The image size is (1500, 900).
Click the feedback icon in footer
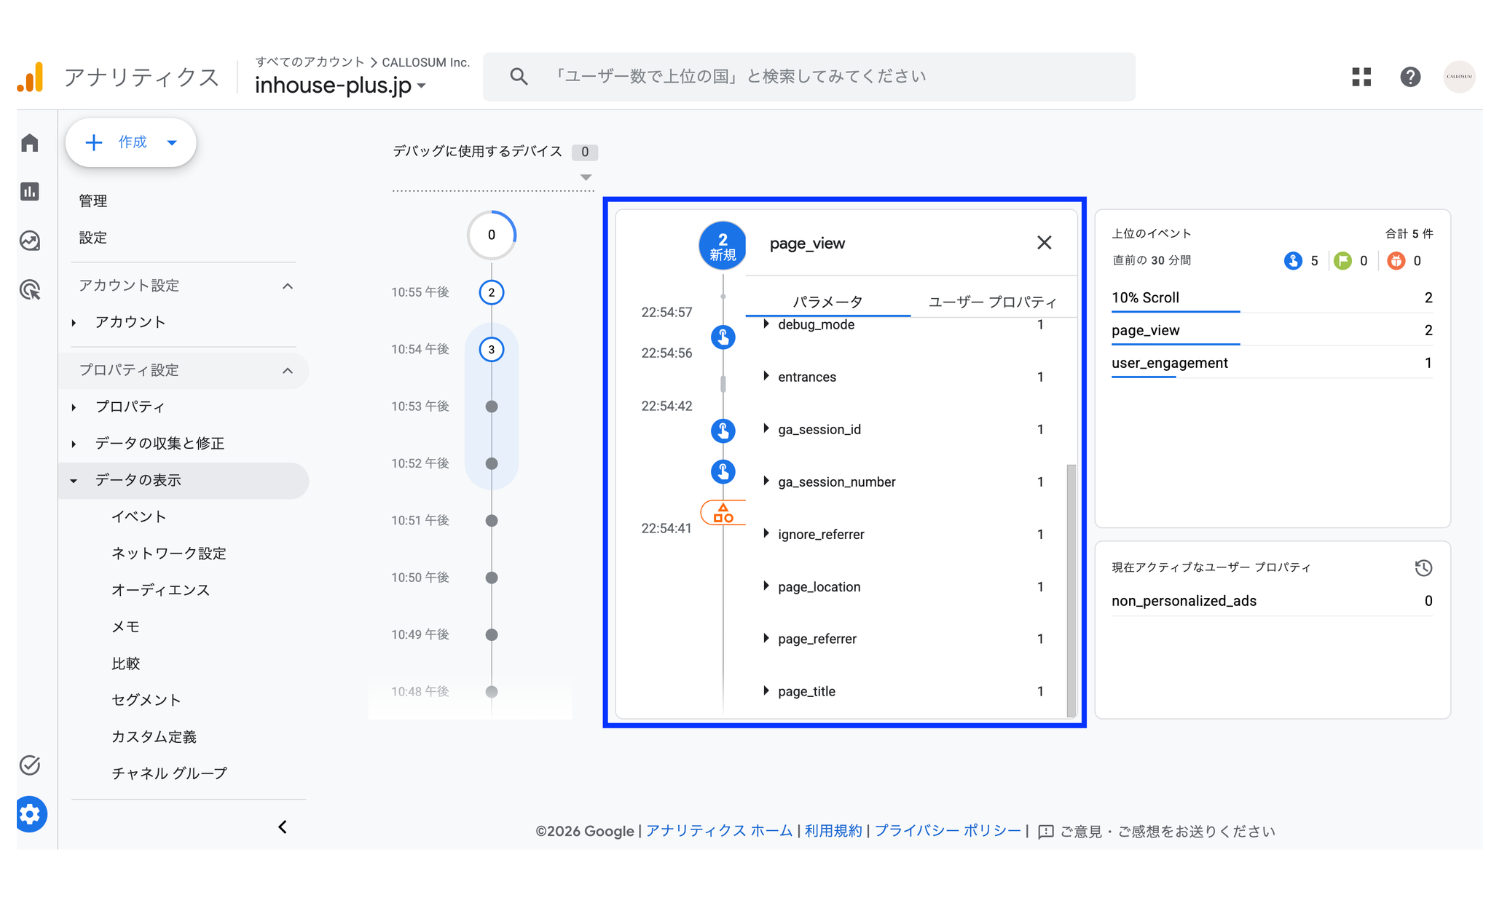1046,832
